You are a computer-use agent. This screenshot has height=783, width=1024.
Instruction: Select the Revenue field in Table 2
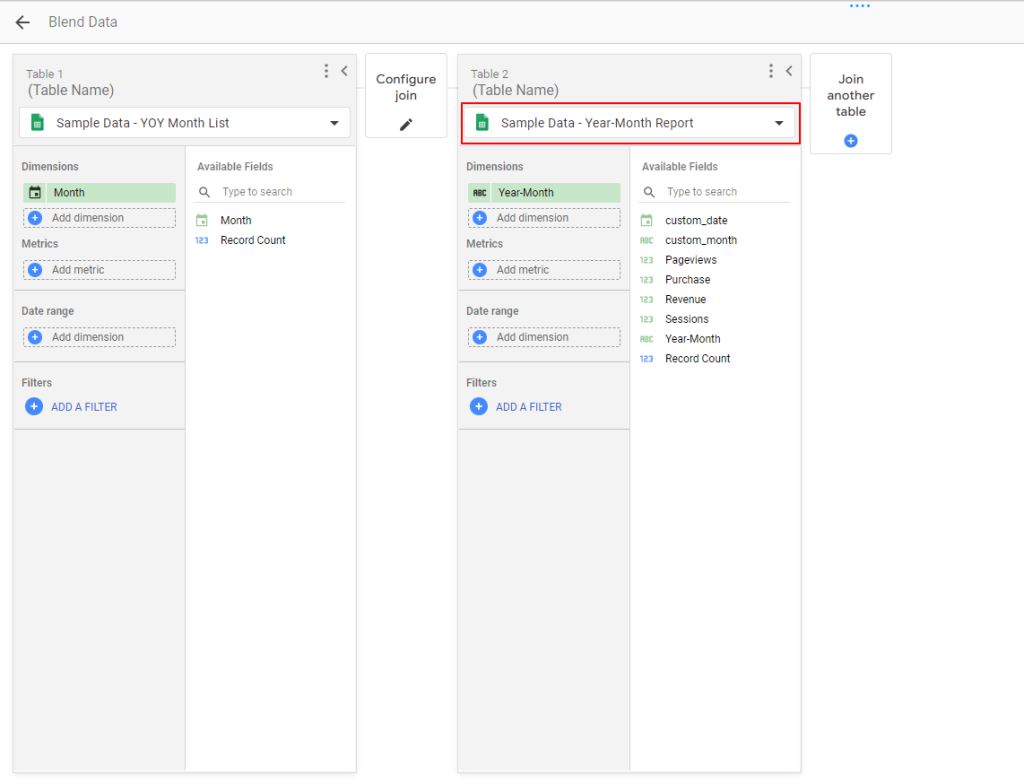click(685, 299)
